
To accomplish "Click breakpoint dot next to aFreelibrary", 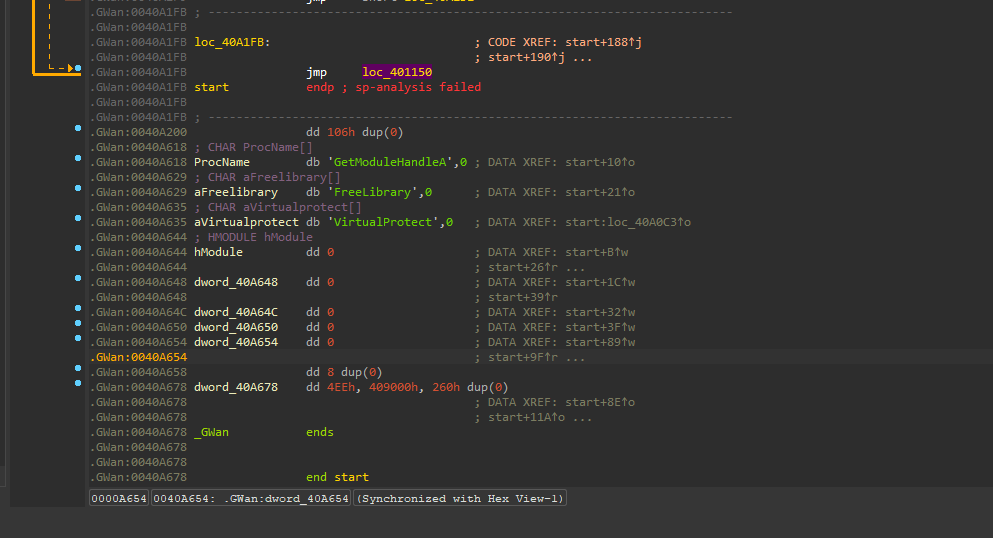I will pos(78,188).
